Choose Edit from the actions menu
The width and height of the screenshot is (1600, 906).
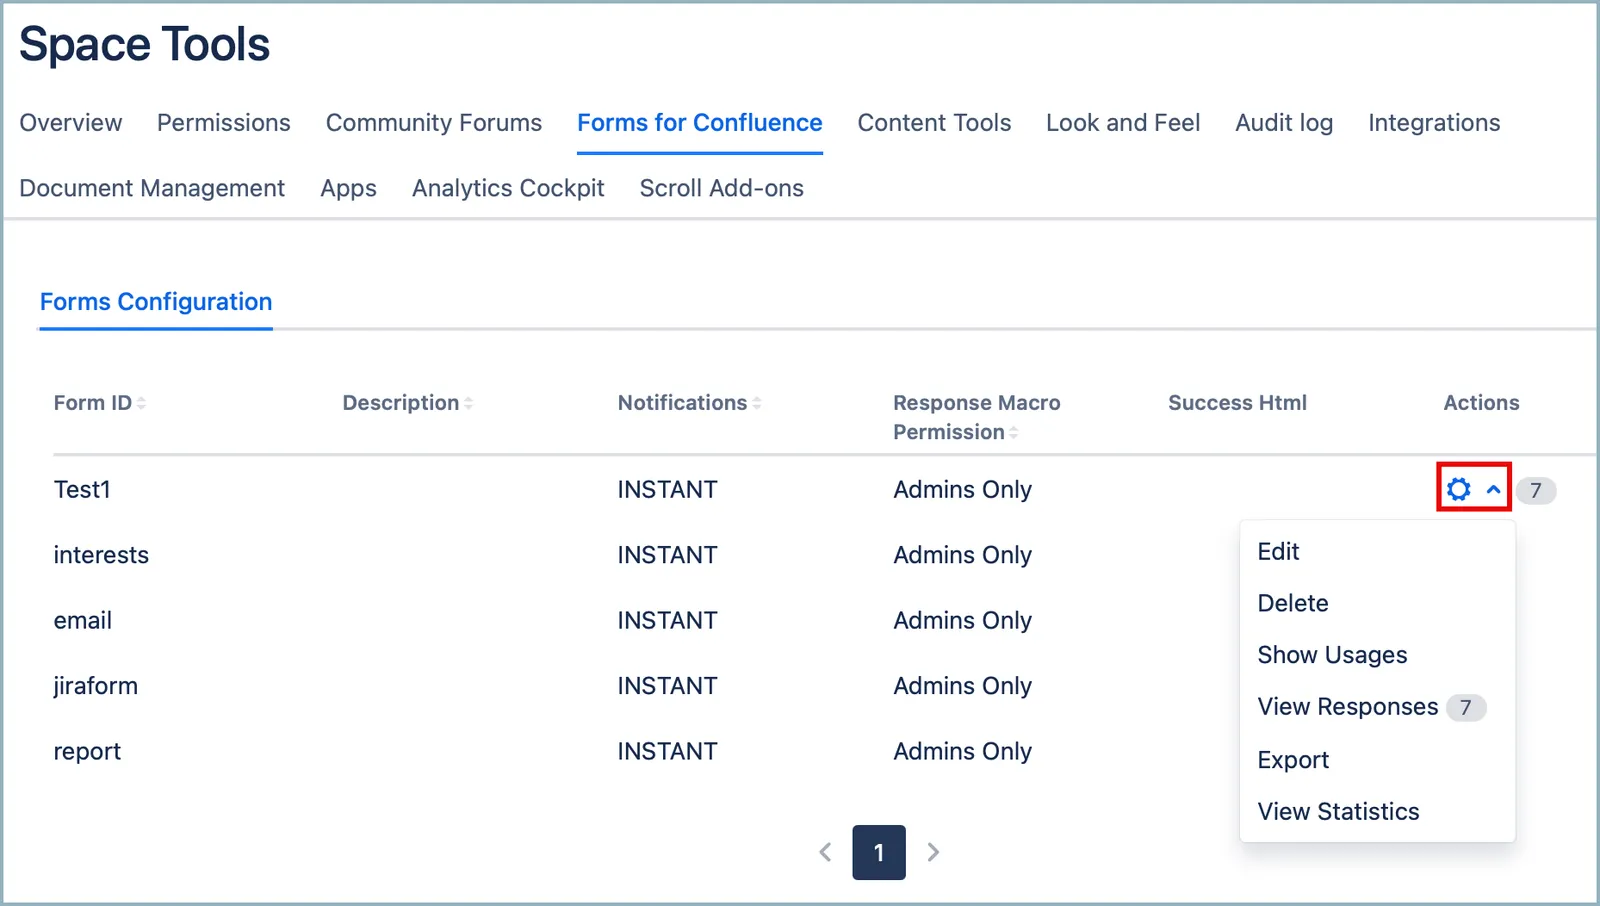pyautogui.click(x=1278, y=551)
